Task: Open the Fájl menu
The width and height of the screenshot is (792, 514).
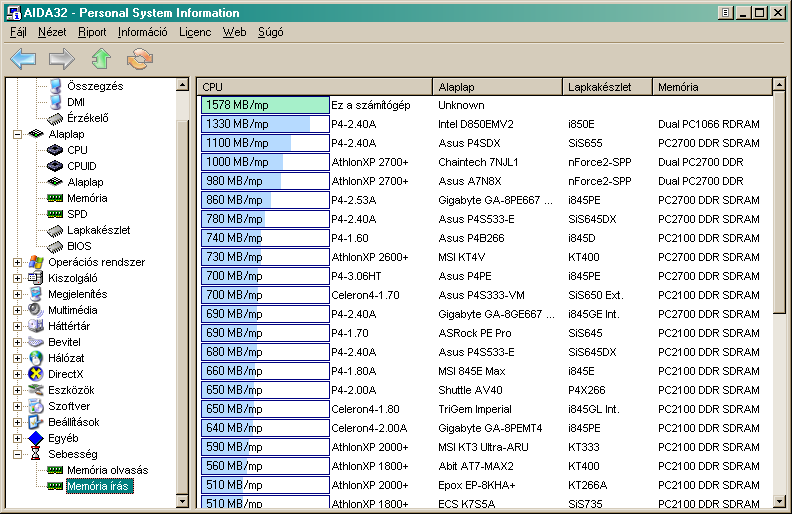Action: pyautogui.click(x=18, y=32)
